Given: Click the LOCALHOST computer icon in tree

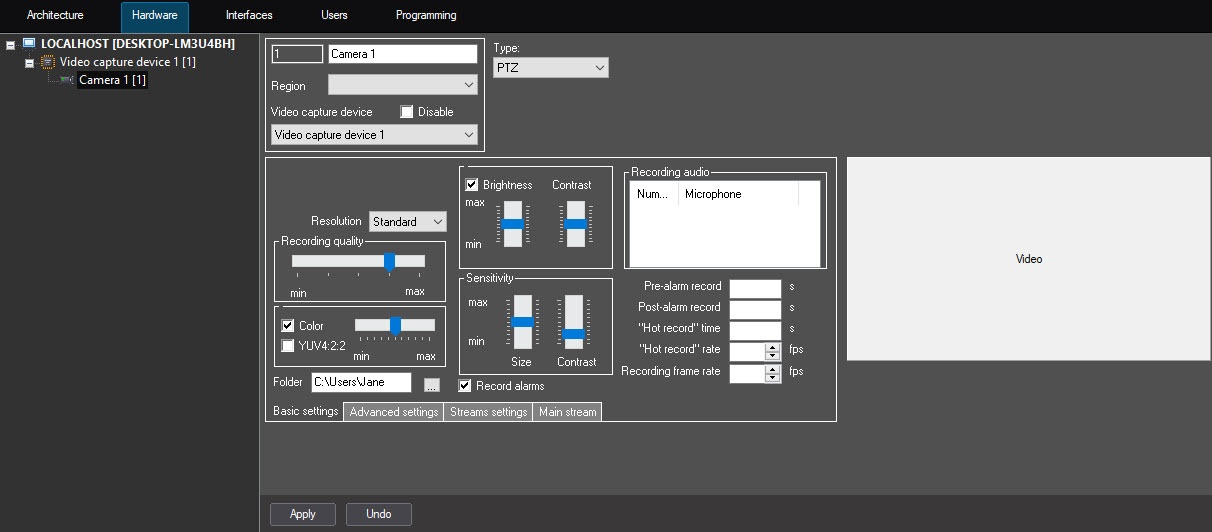Looking at the screenshot, I should click(29, 44).
